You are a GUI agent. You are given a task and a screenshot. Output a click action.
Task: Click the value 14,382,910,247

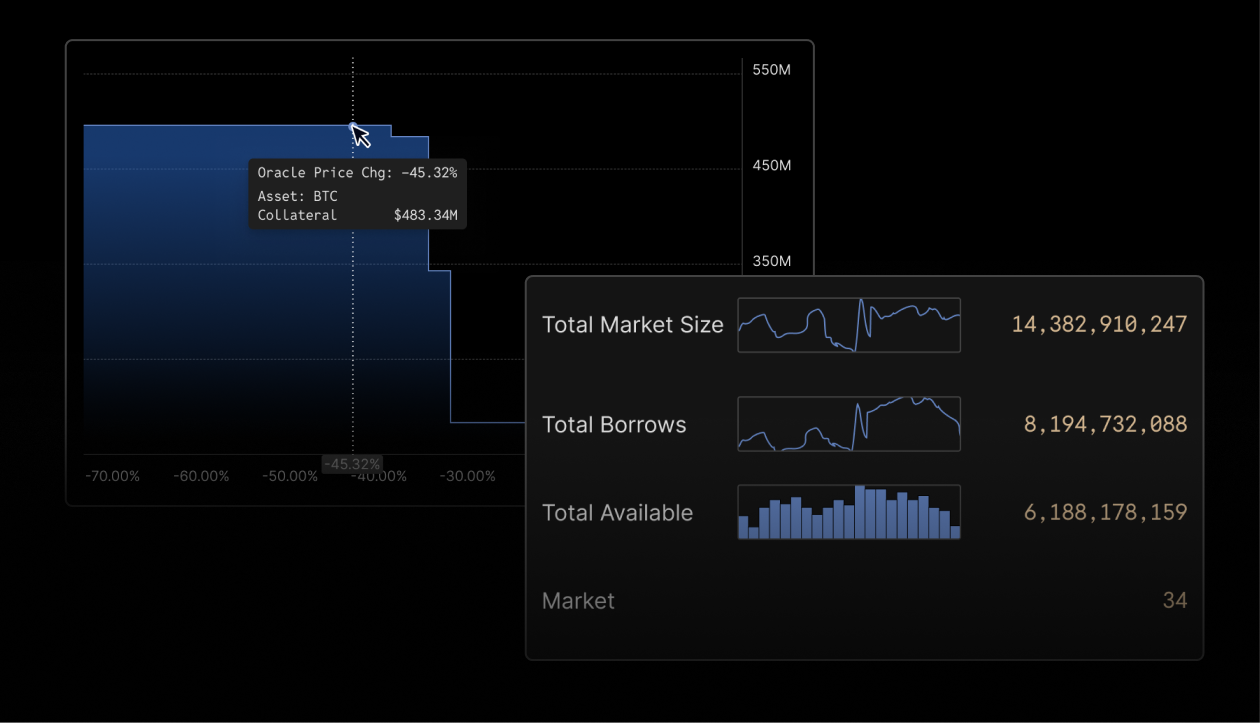1099,325
